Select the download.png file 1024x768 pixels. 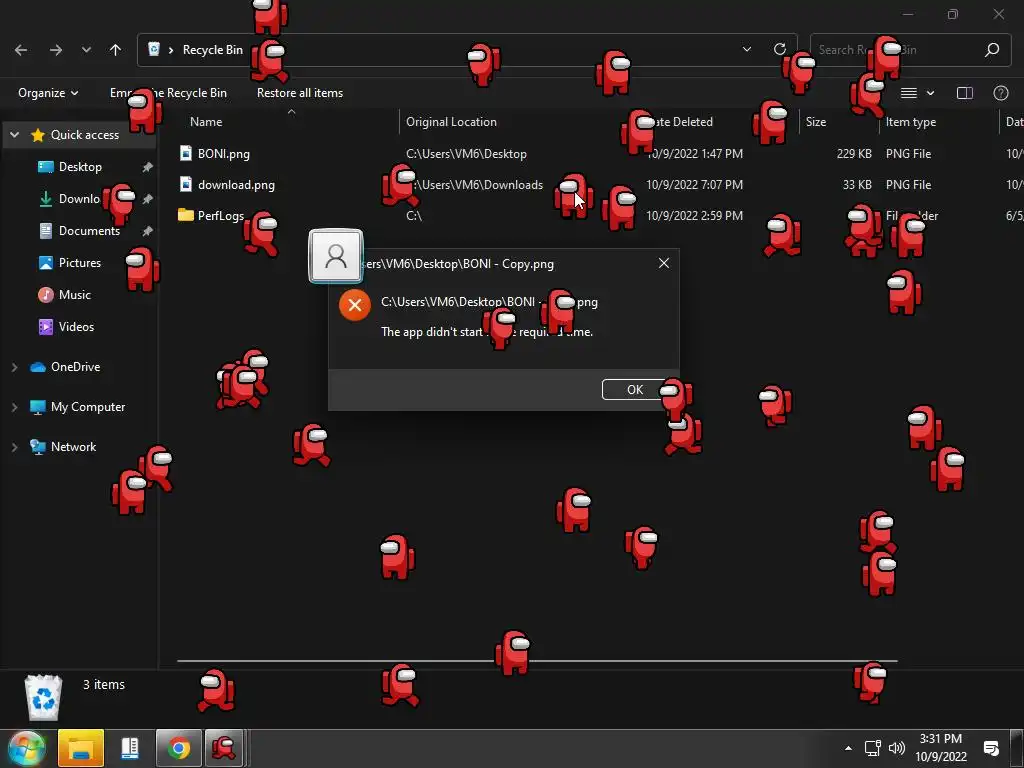coord(236,185)
